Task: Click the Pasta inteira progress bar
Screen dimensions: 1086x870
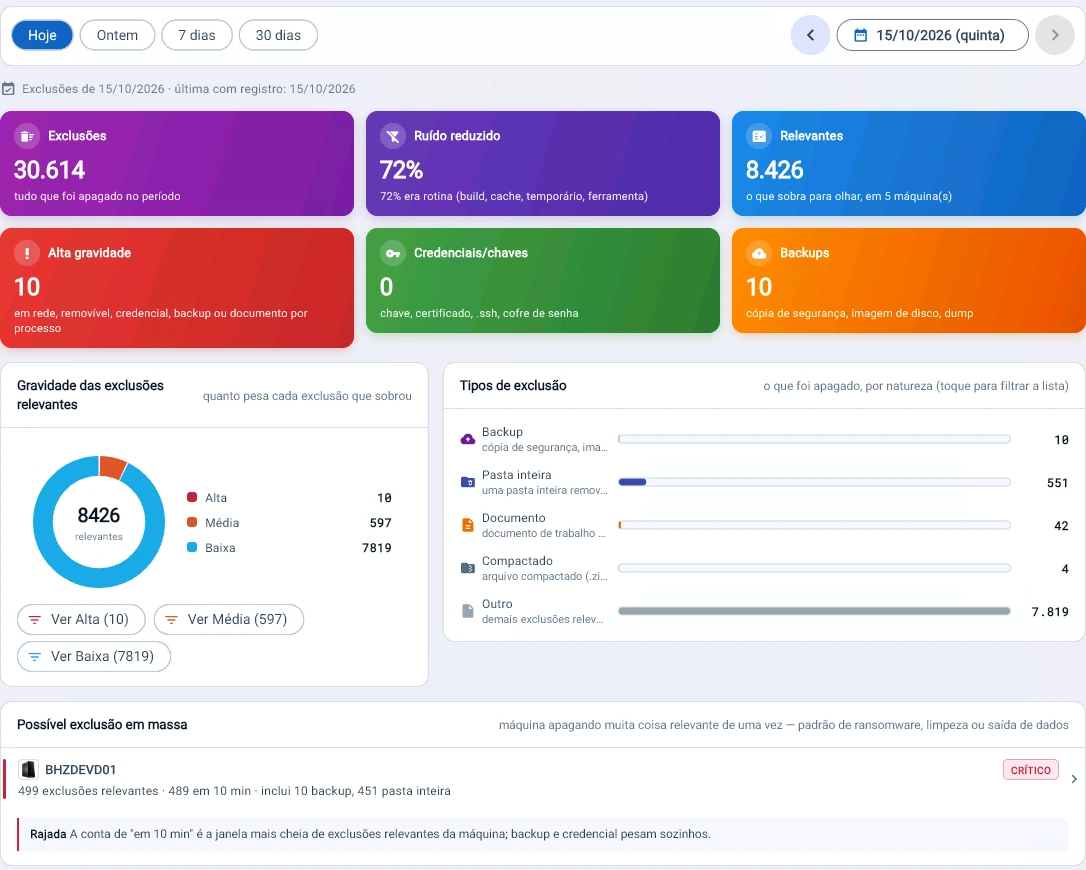Action: click(814, 482)
